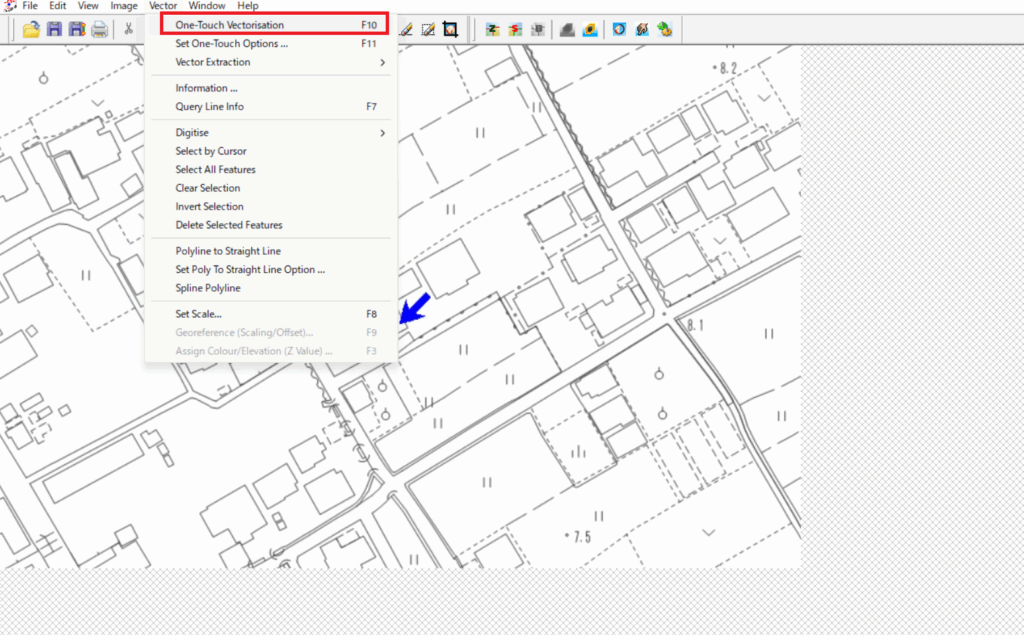Choose One-Touch Vectorisation from the menu
Screen dimensions: 1024x635
tap(274, 25)
